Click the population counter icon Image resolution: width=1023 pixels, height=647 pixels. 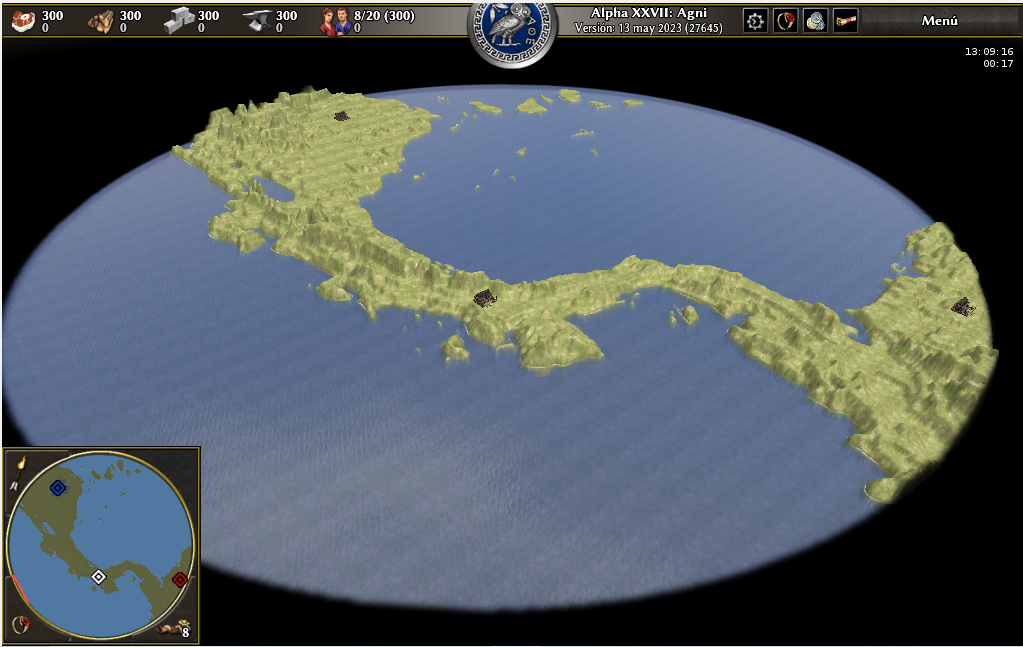[334, 21]
